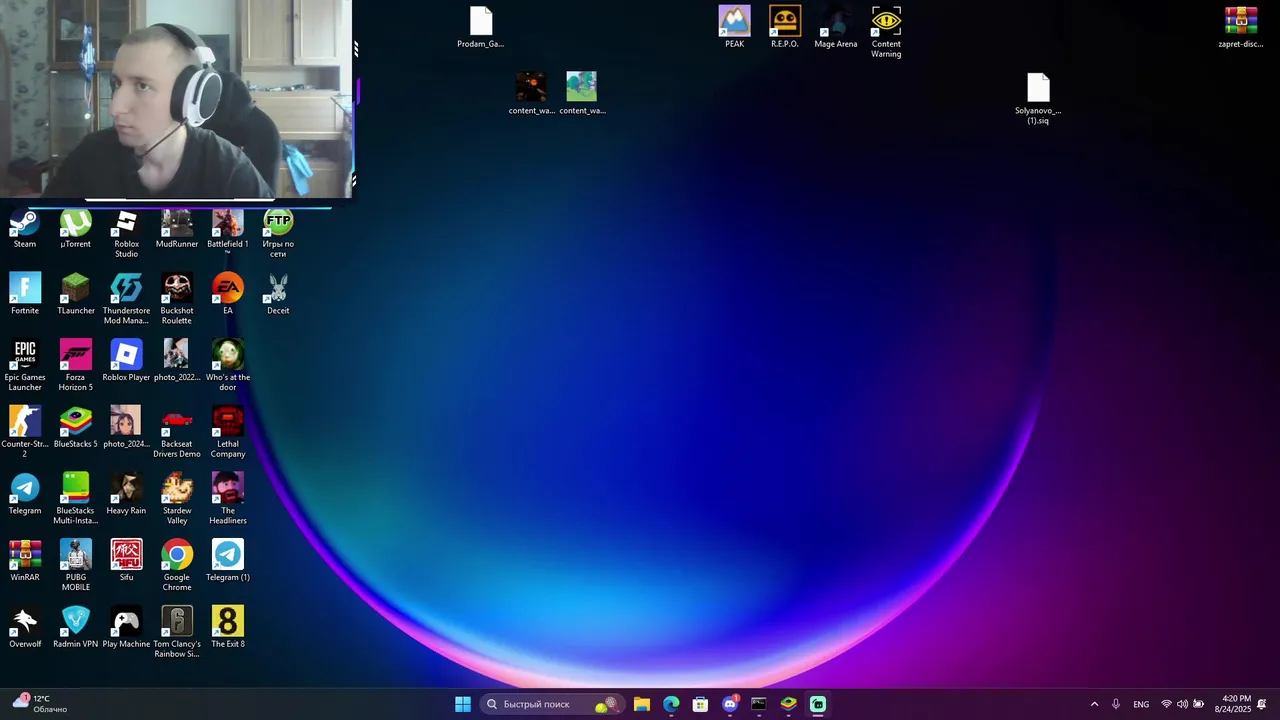Select the Counter-Strike 2 icon

[25, 432]
